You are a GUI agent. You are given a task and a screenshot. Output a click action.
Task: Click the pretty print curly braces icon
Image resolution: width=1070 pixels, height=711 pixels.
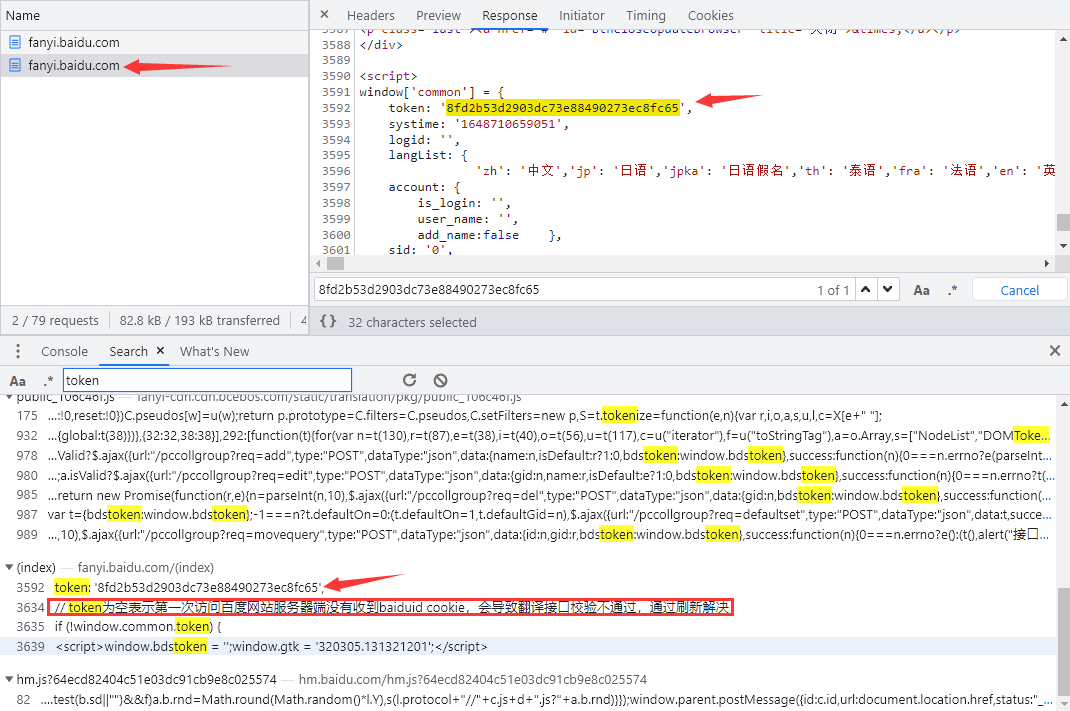pyautogui.click(x=328, y=322)
